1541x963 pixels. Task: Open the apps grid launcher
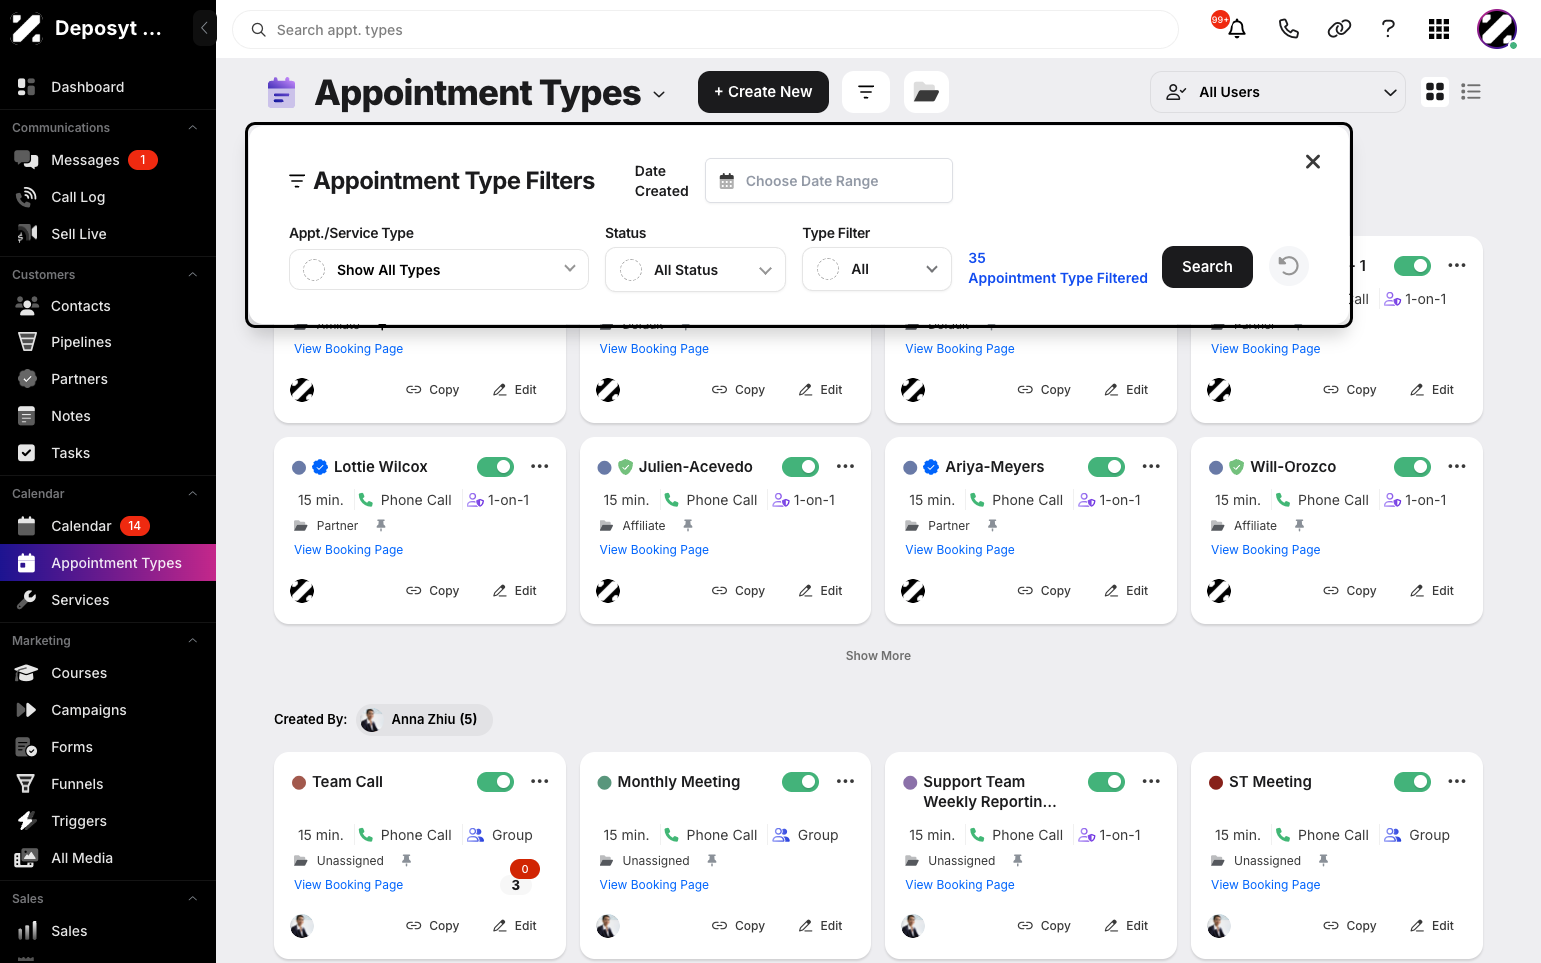pyautogui.click(x=1439, y=29)
